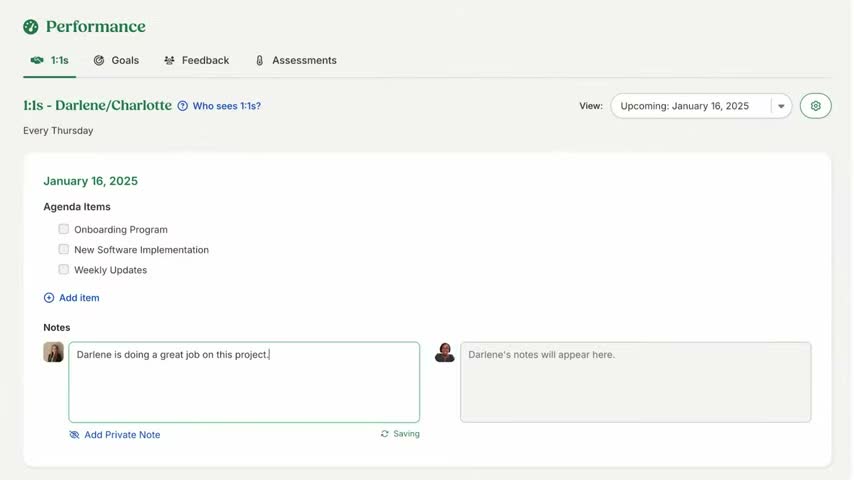Click the Saving status text
This screenshot has width=854, height=480.
pyautogui.click(x=406, y=434)
